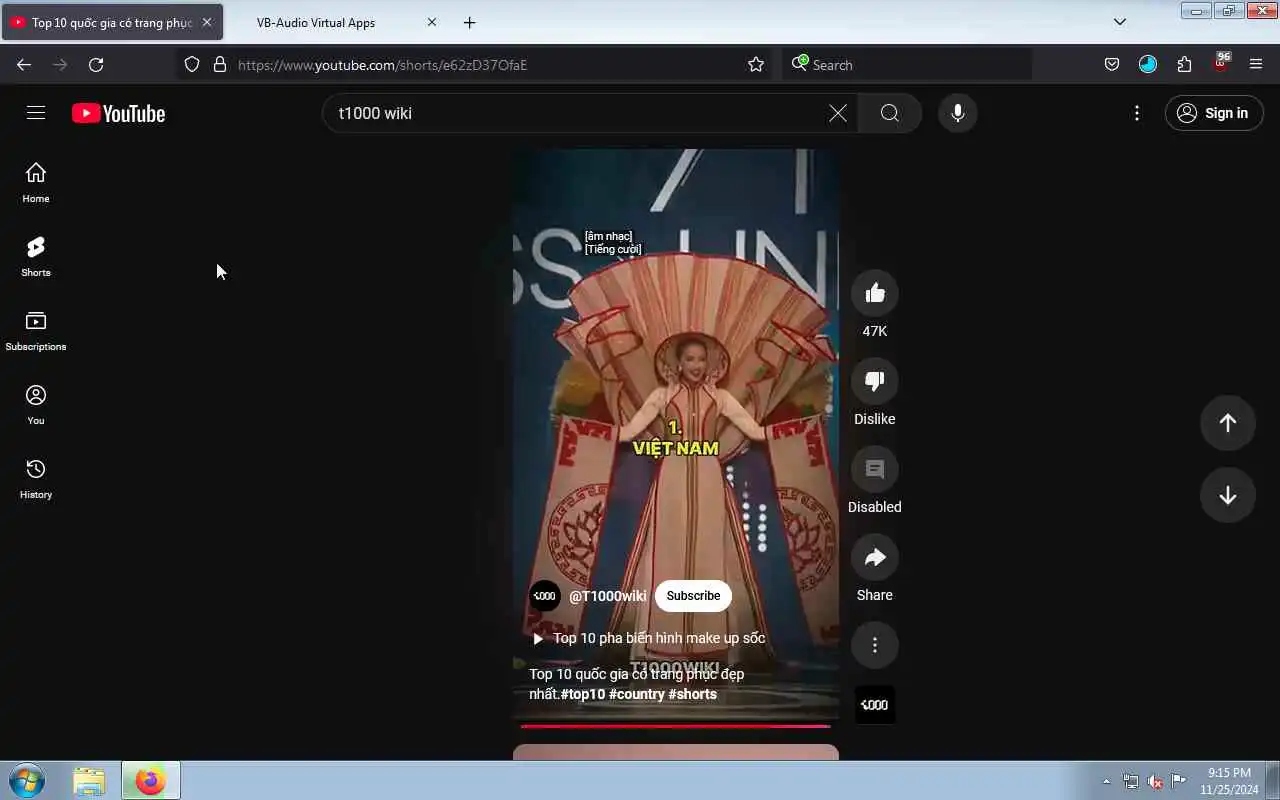Open the uBlock extension with 96 badge

click(1221, 63)
